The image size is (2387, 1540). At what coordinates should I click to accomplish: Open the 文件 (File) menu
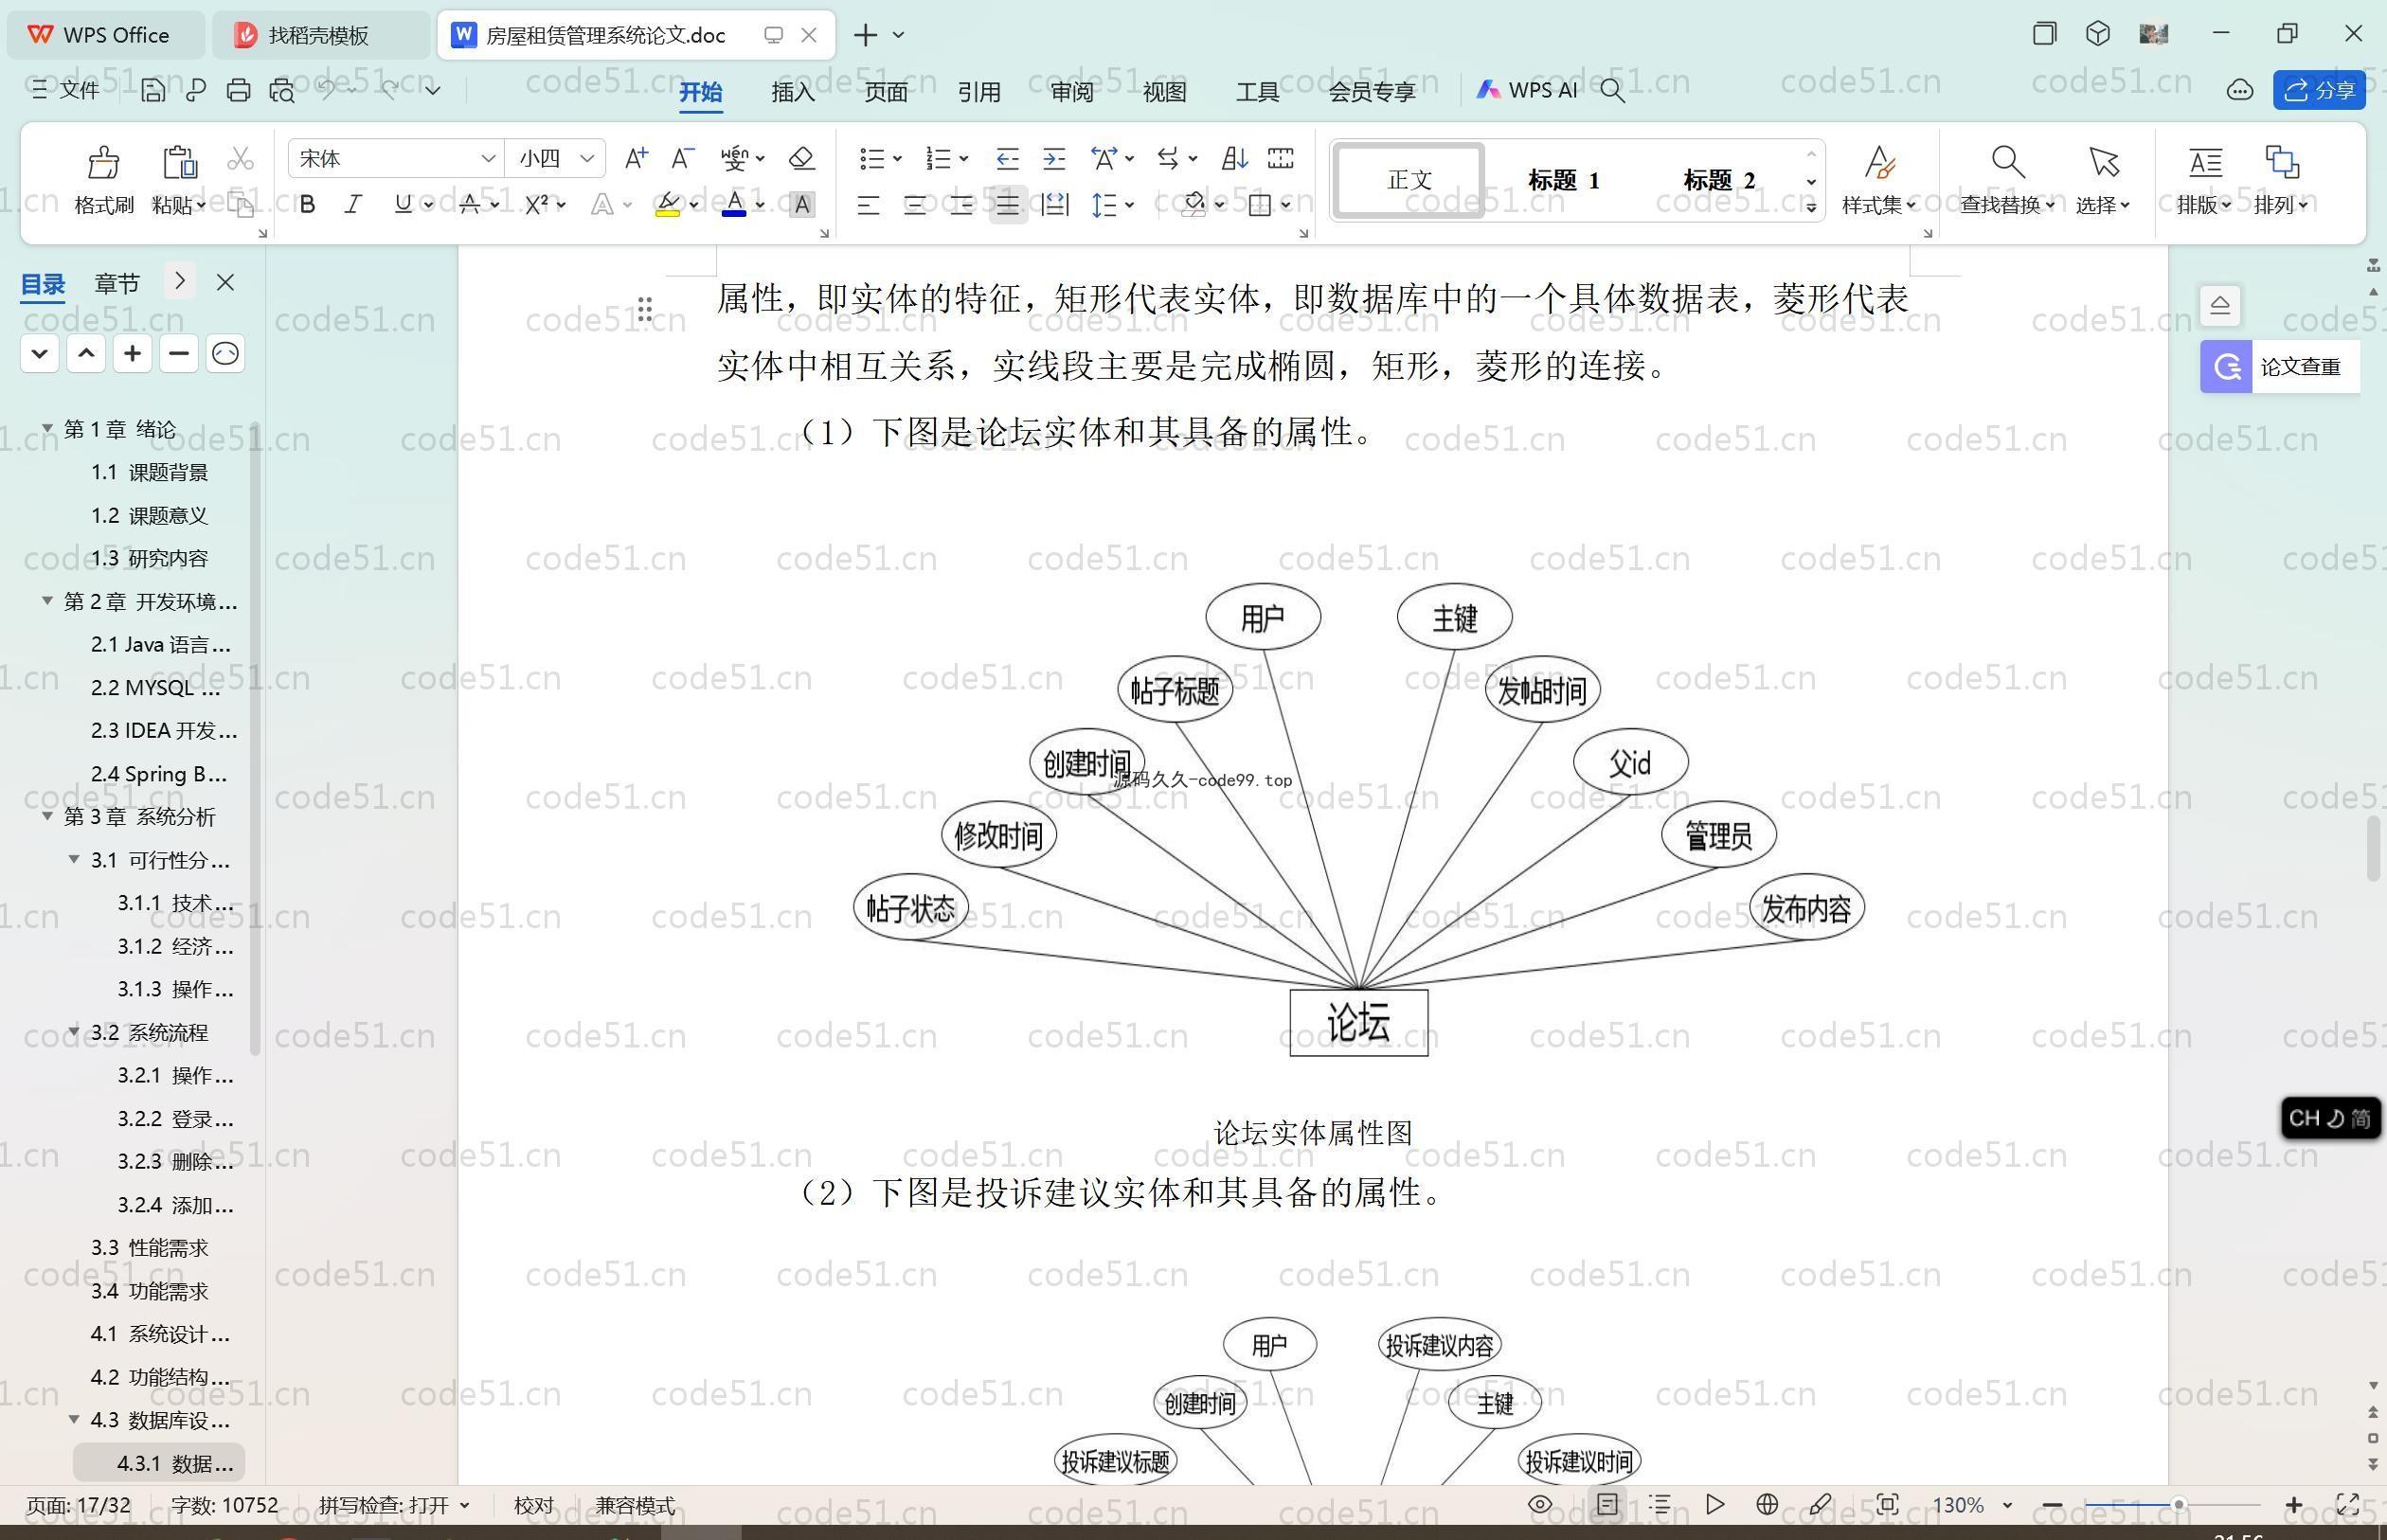(66, 90)
